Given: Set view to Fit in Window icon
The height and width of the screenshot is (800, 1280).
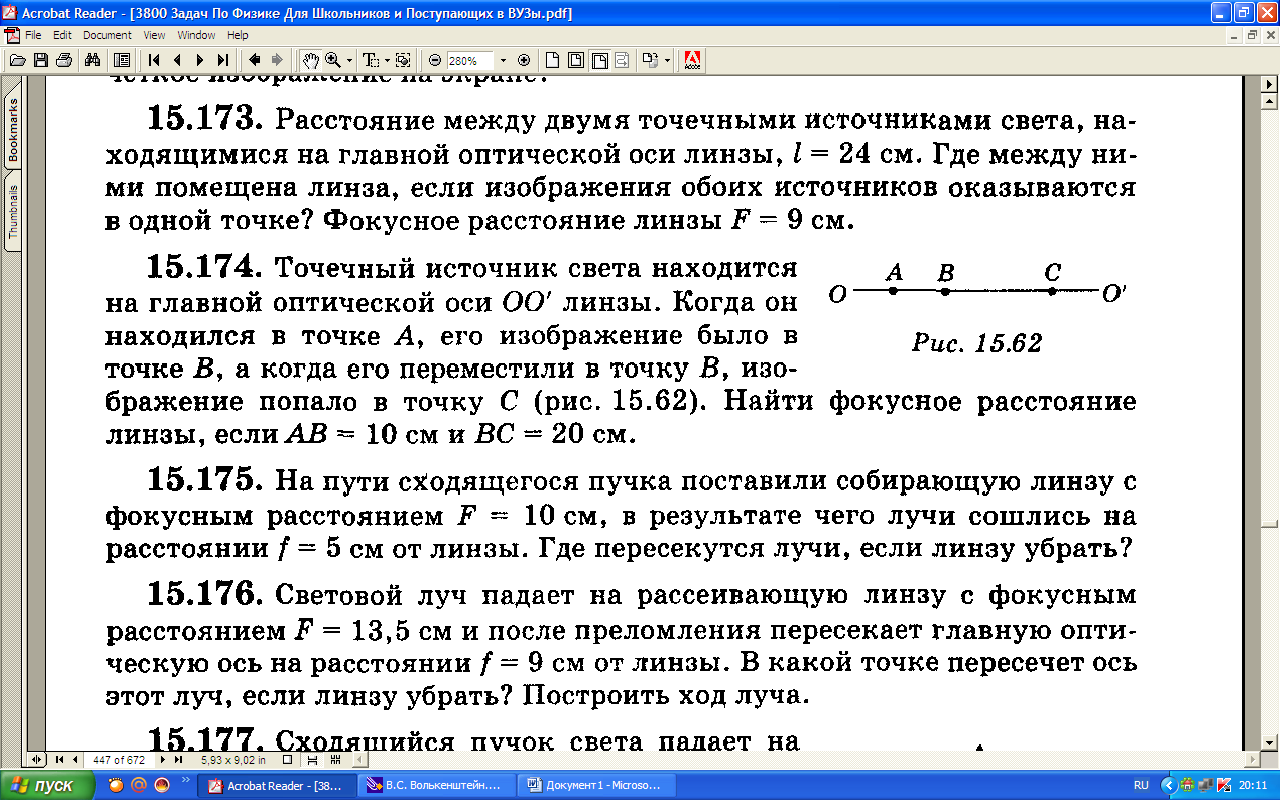Looking at the screenshot, I should click(x=576, y=60).
